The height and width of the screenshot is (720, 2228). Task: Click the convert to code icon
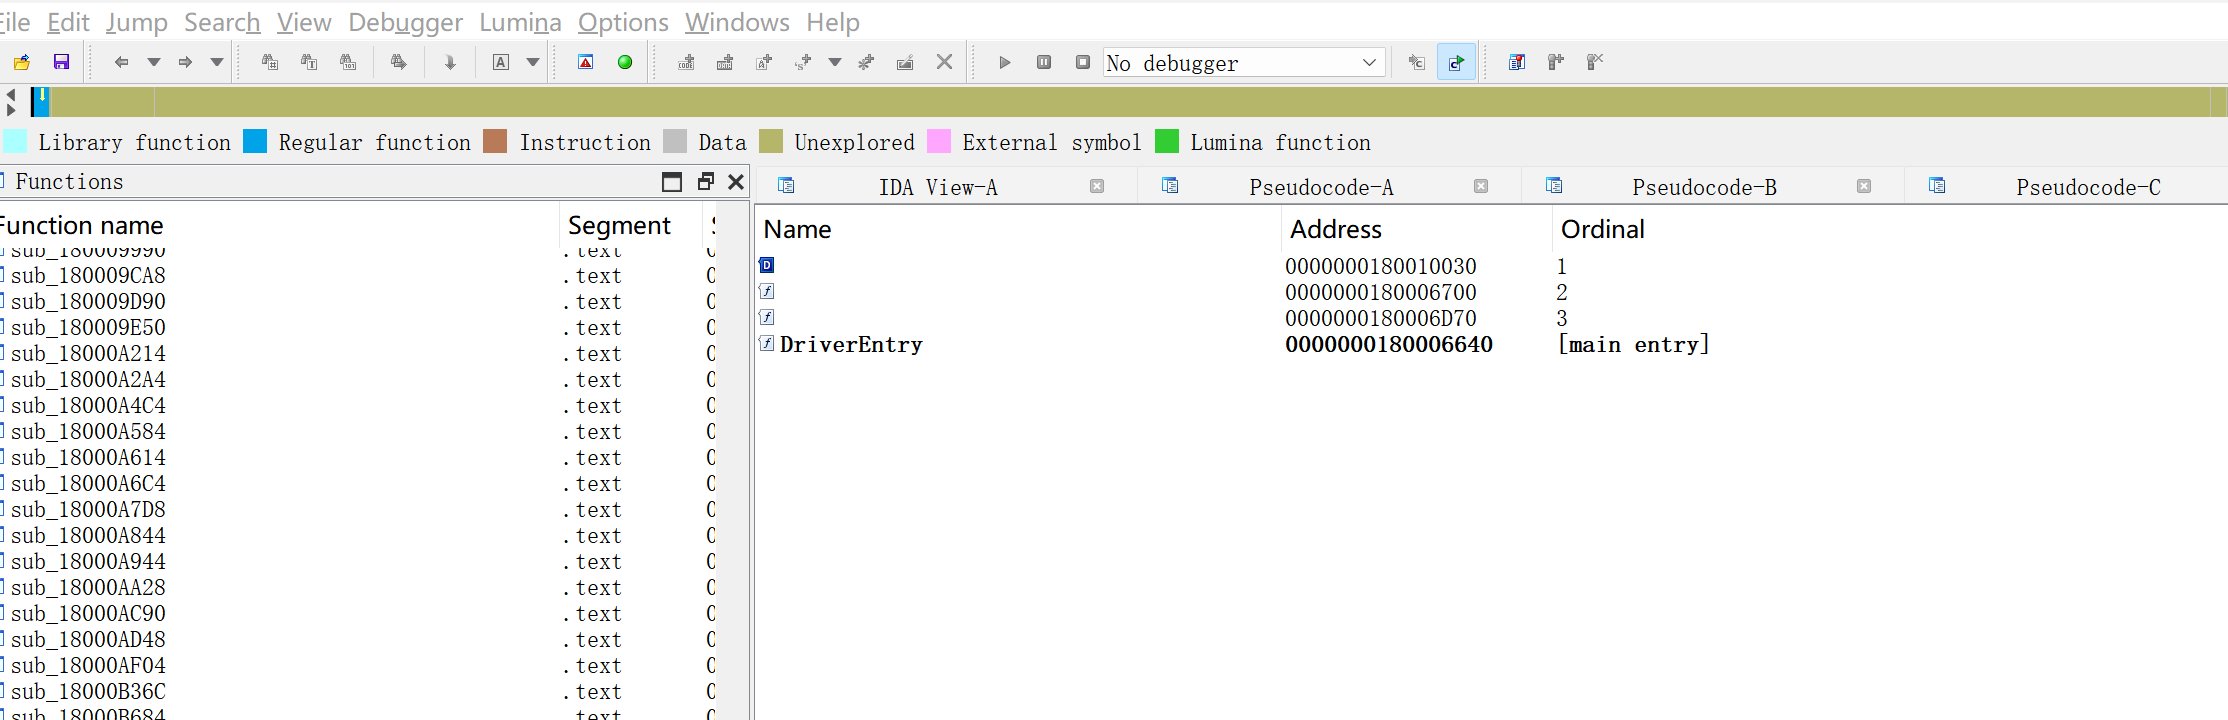click(686, 62)
